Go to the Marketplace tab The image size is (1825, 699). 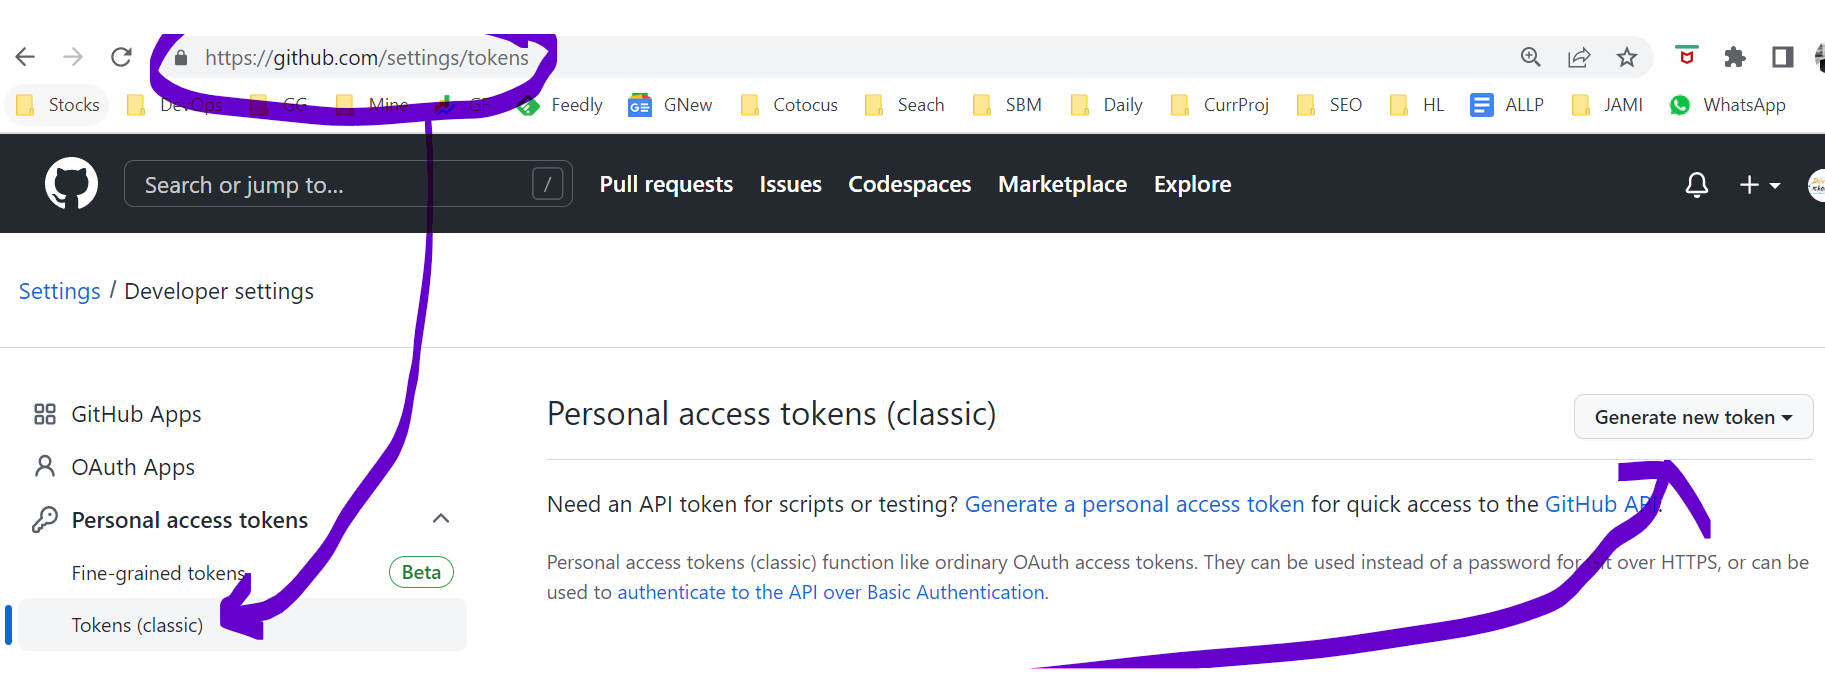(x=1062, y=184)
